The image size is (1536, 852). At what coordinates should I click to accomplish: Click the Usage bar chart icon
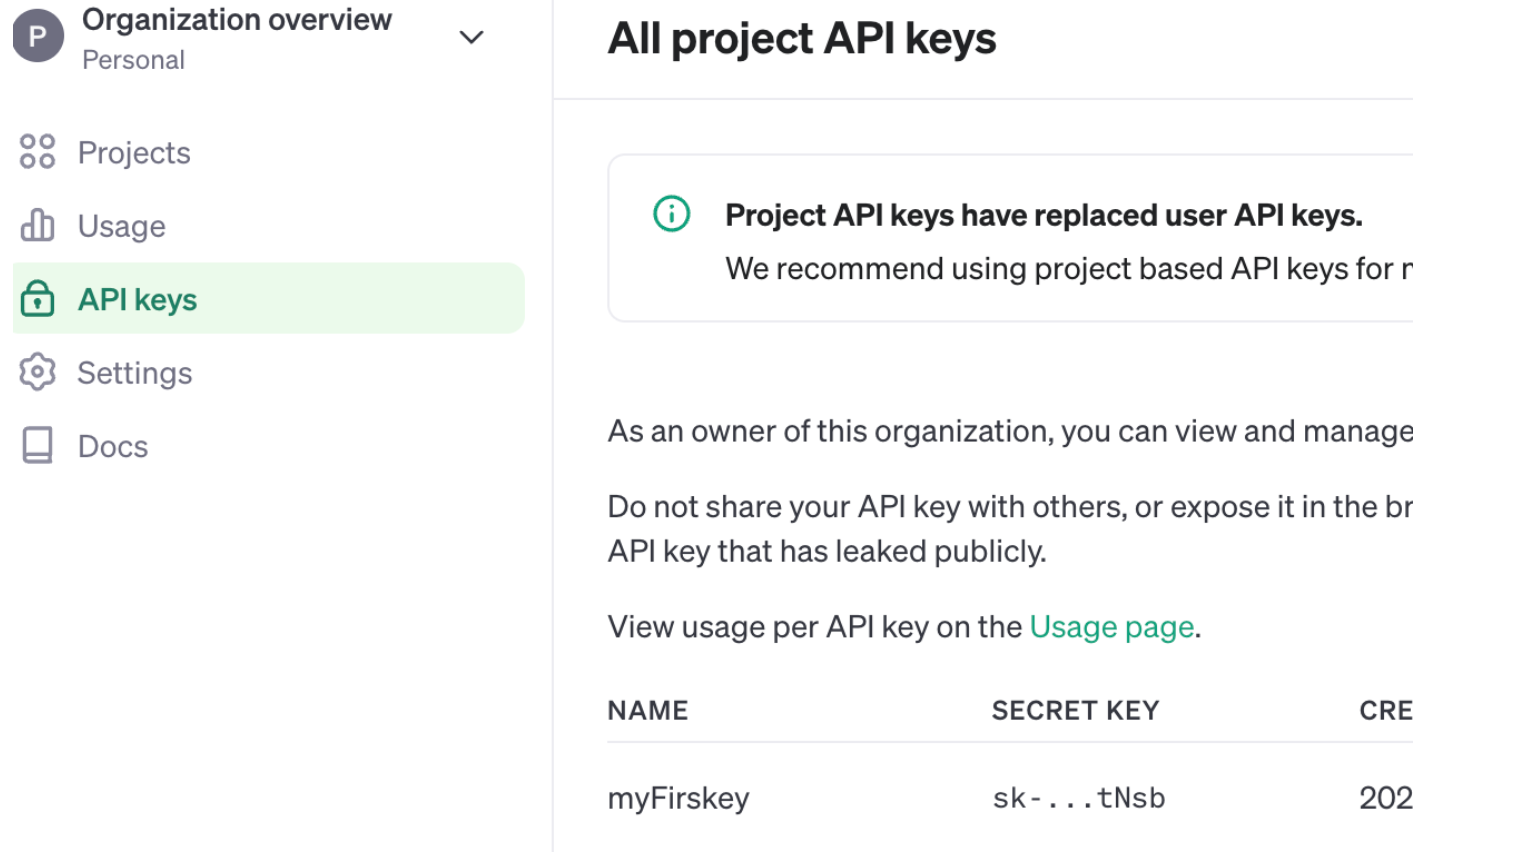(37, 225)
